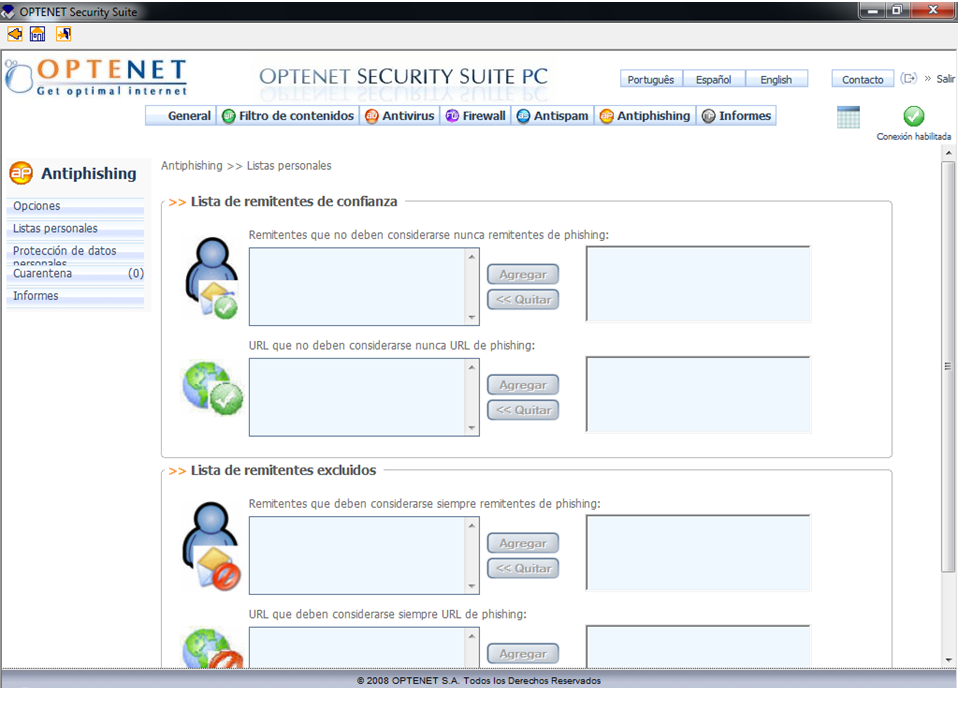
Task: Click the home toolbar icon
Action: click(38, 34)
